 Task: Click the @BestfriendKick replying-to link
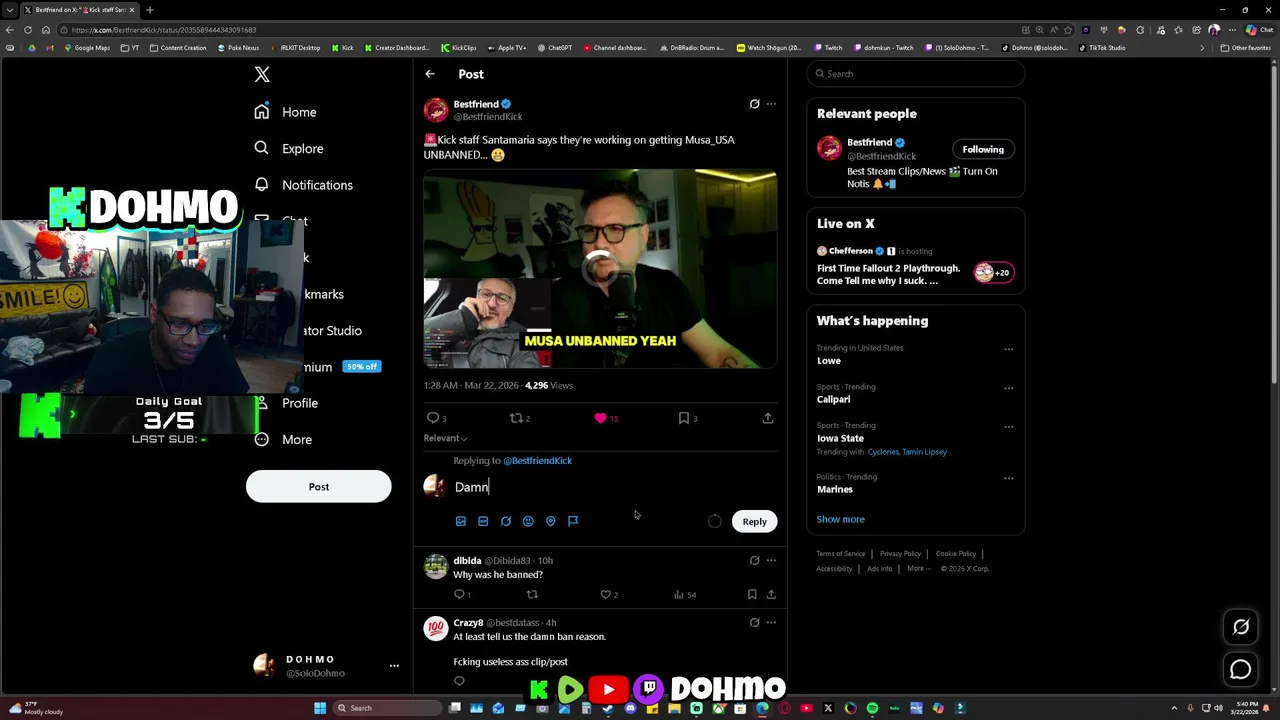pyautogui.click(x=537, y=461)
